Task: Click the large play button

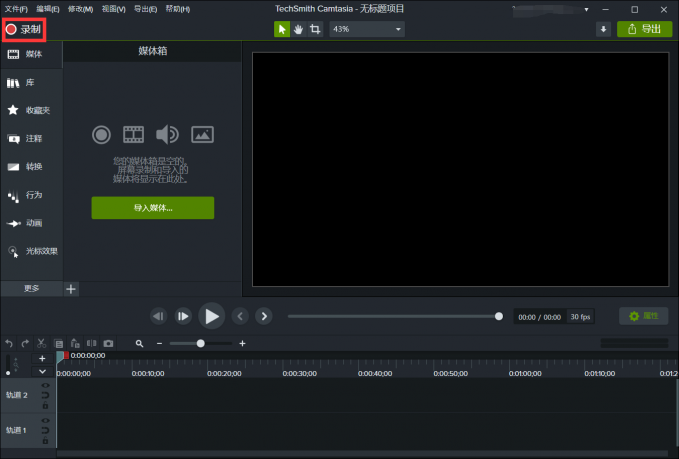Action: 211,316
